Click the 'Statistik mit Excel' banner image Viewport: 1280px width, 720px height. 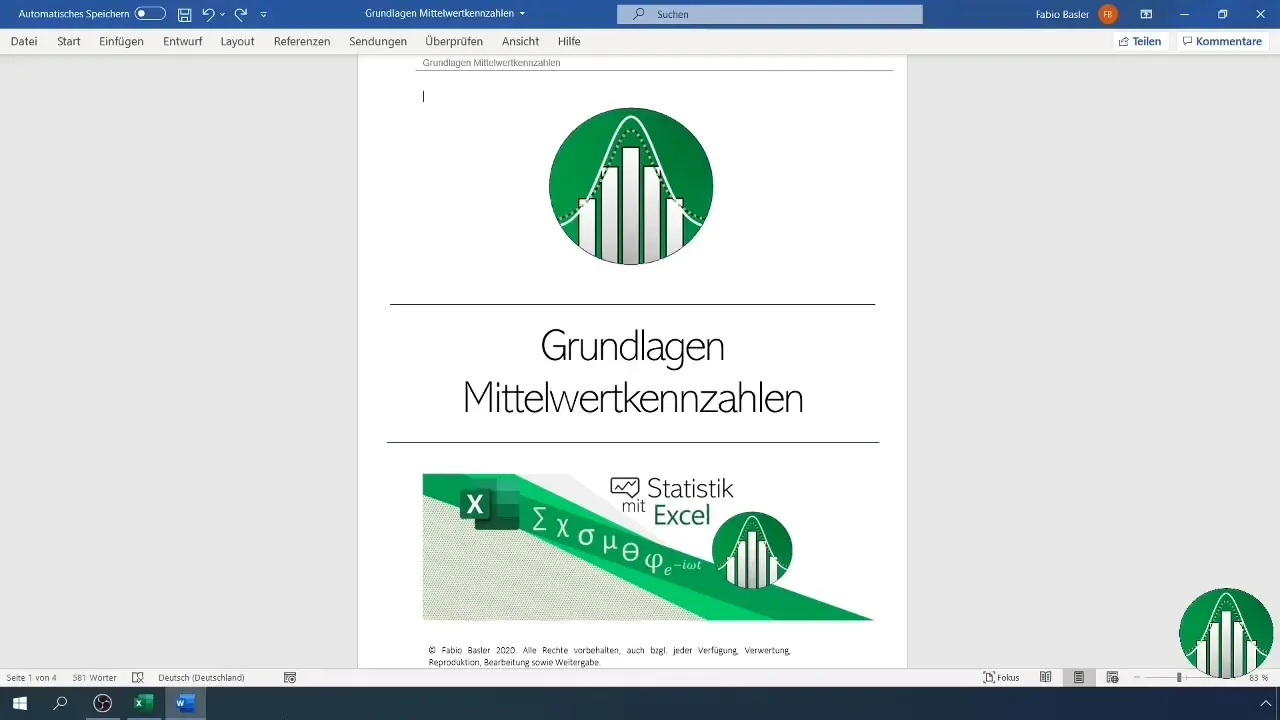[x=648, y=547]
